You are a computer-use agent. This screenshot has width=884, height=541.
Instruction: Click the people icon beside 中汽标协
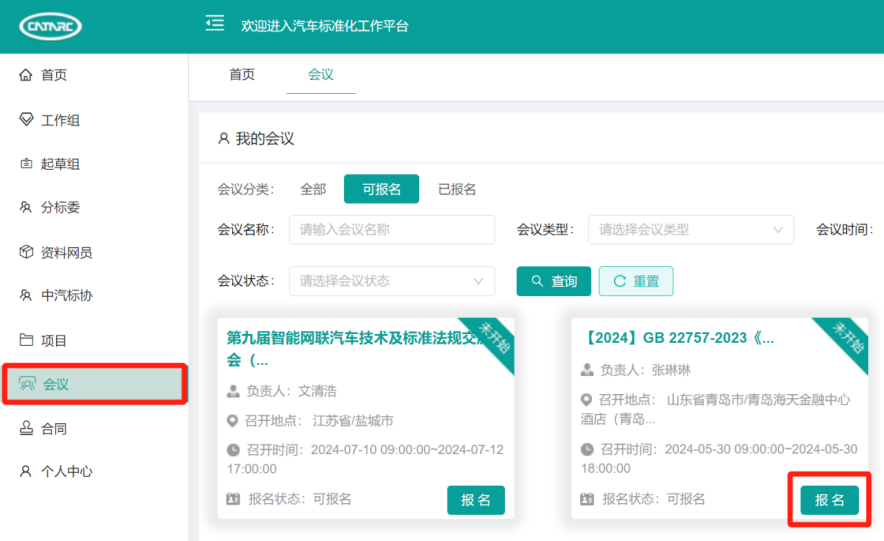coord(26,295)
